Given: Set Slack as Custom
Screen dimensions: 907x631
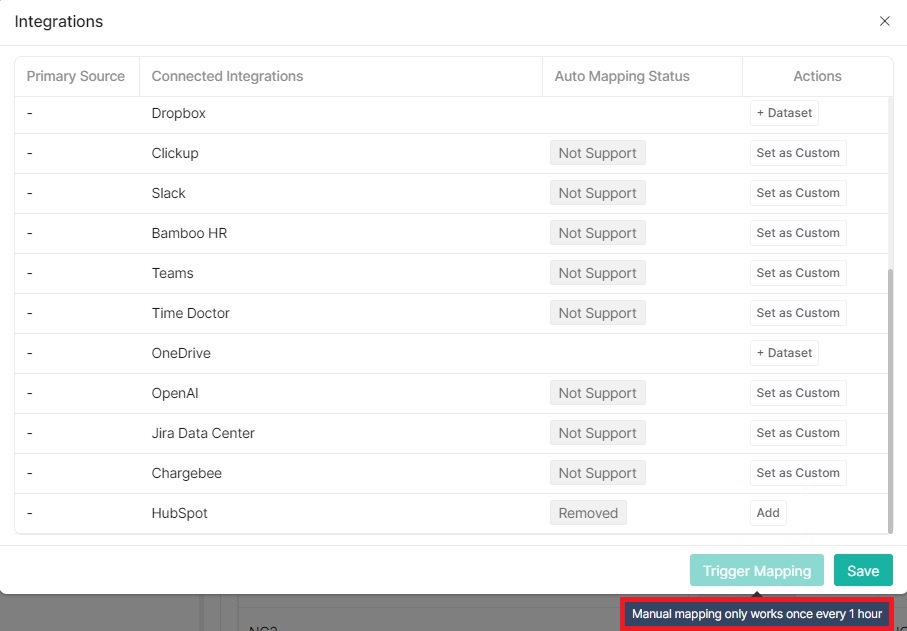Looking at the screenshot, I should click(x=797, y=193).
